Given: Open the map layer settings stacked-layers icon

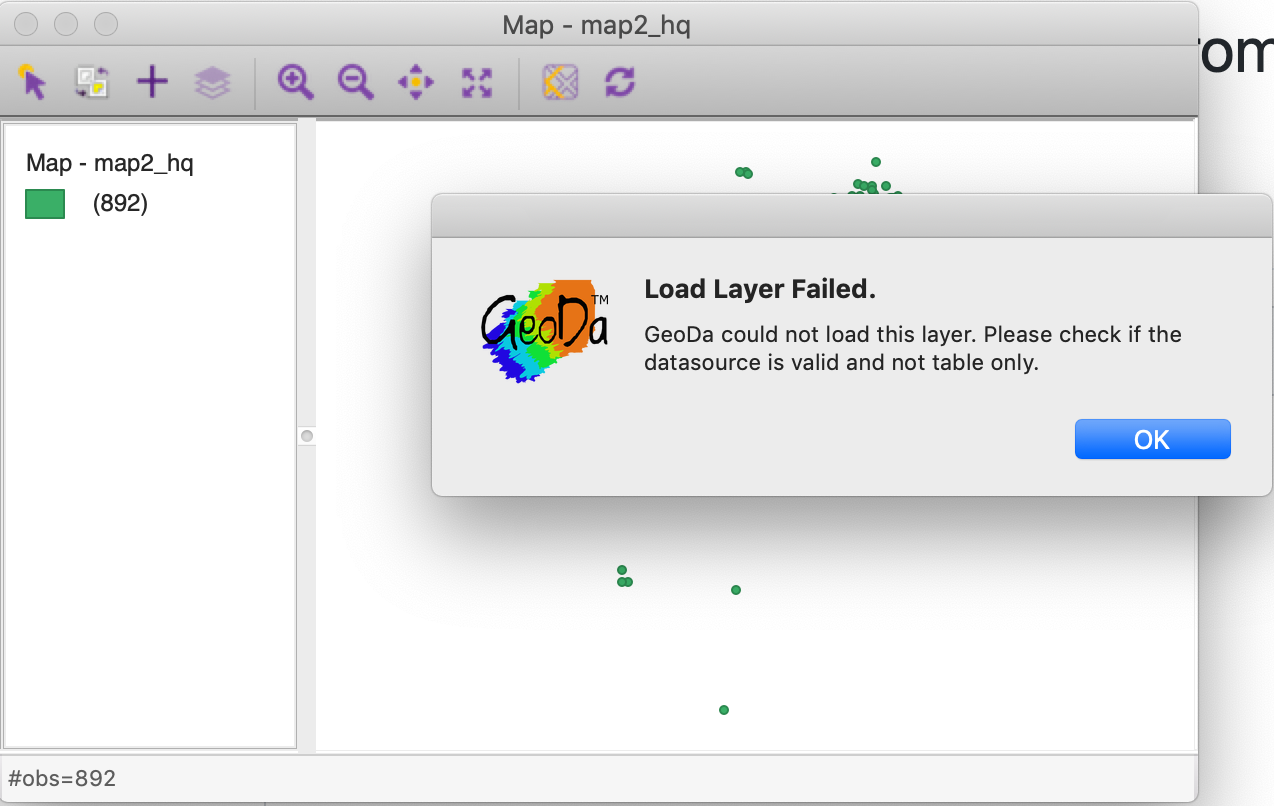Looking at the screenshot, I should tap(210, 82).
